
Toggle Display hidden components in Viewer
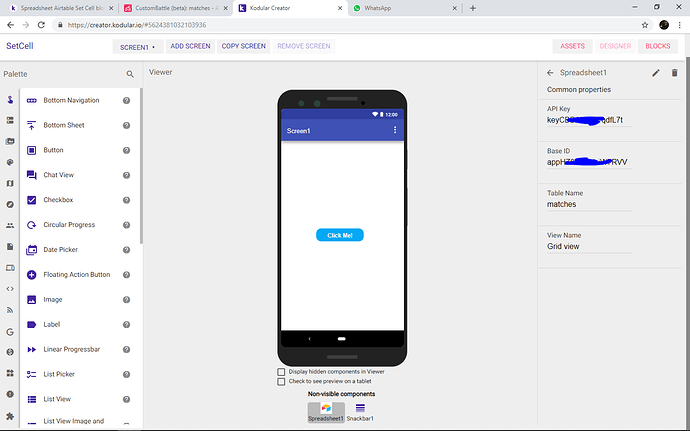point(281,372)
